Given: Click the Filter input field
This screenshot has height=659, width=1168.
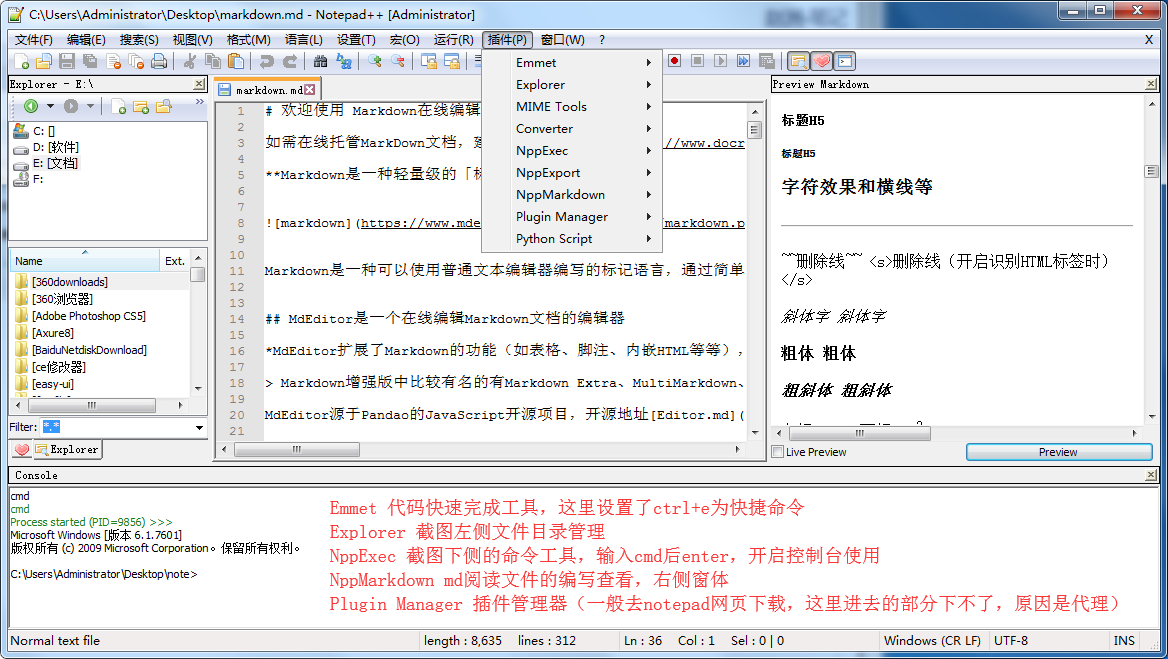Looking at the screenshot, I should (116, 427).
